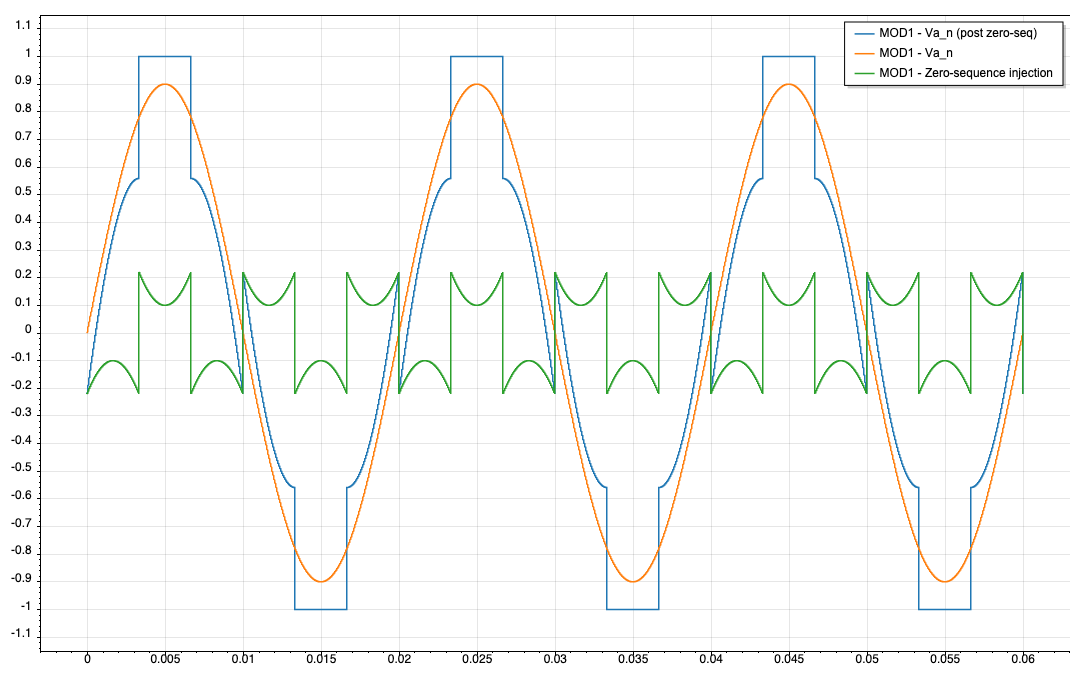Click the 0.03 x-axis tick label
Image resolution: width=1070 pixels, height=677 pixels.
coord(555,660)
